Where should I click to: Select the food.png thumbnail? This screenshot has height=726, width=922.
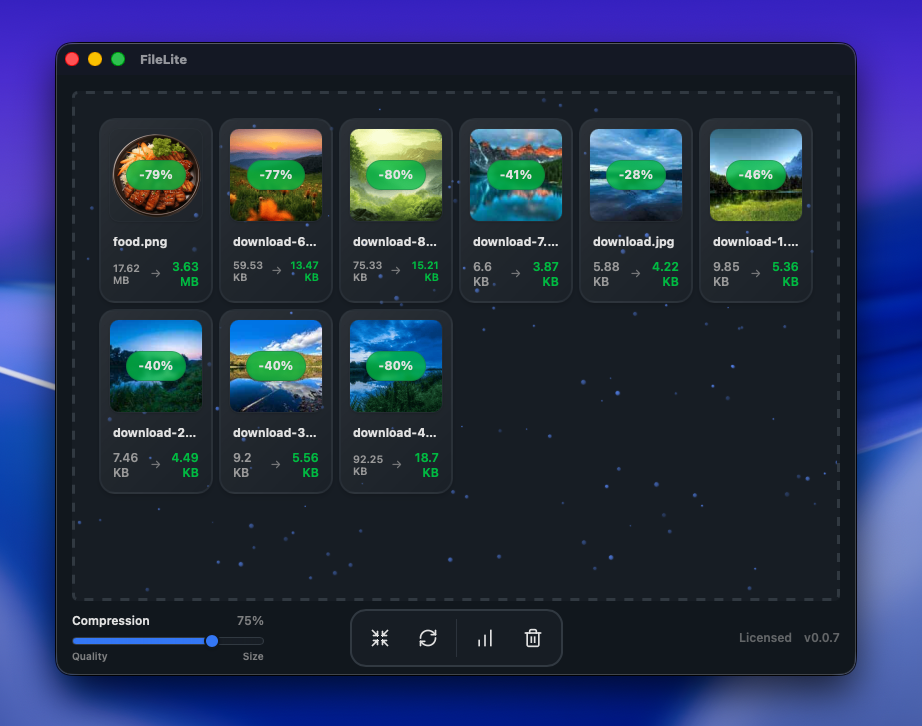(155, 174)
